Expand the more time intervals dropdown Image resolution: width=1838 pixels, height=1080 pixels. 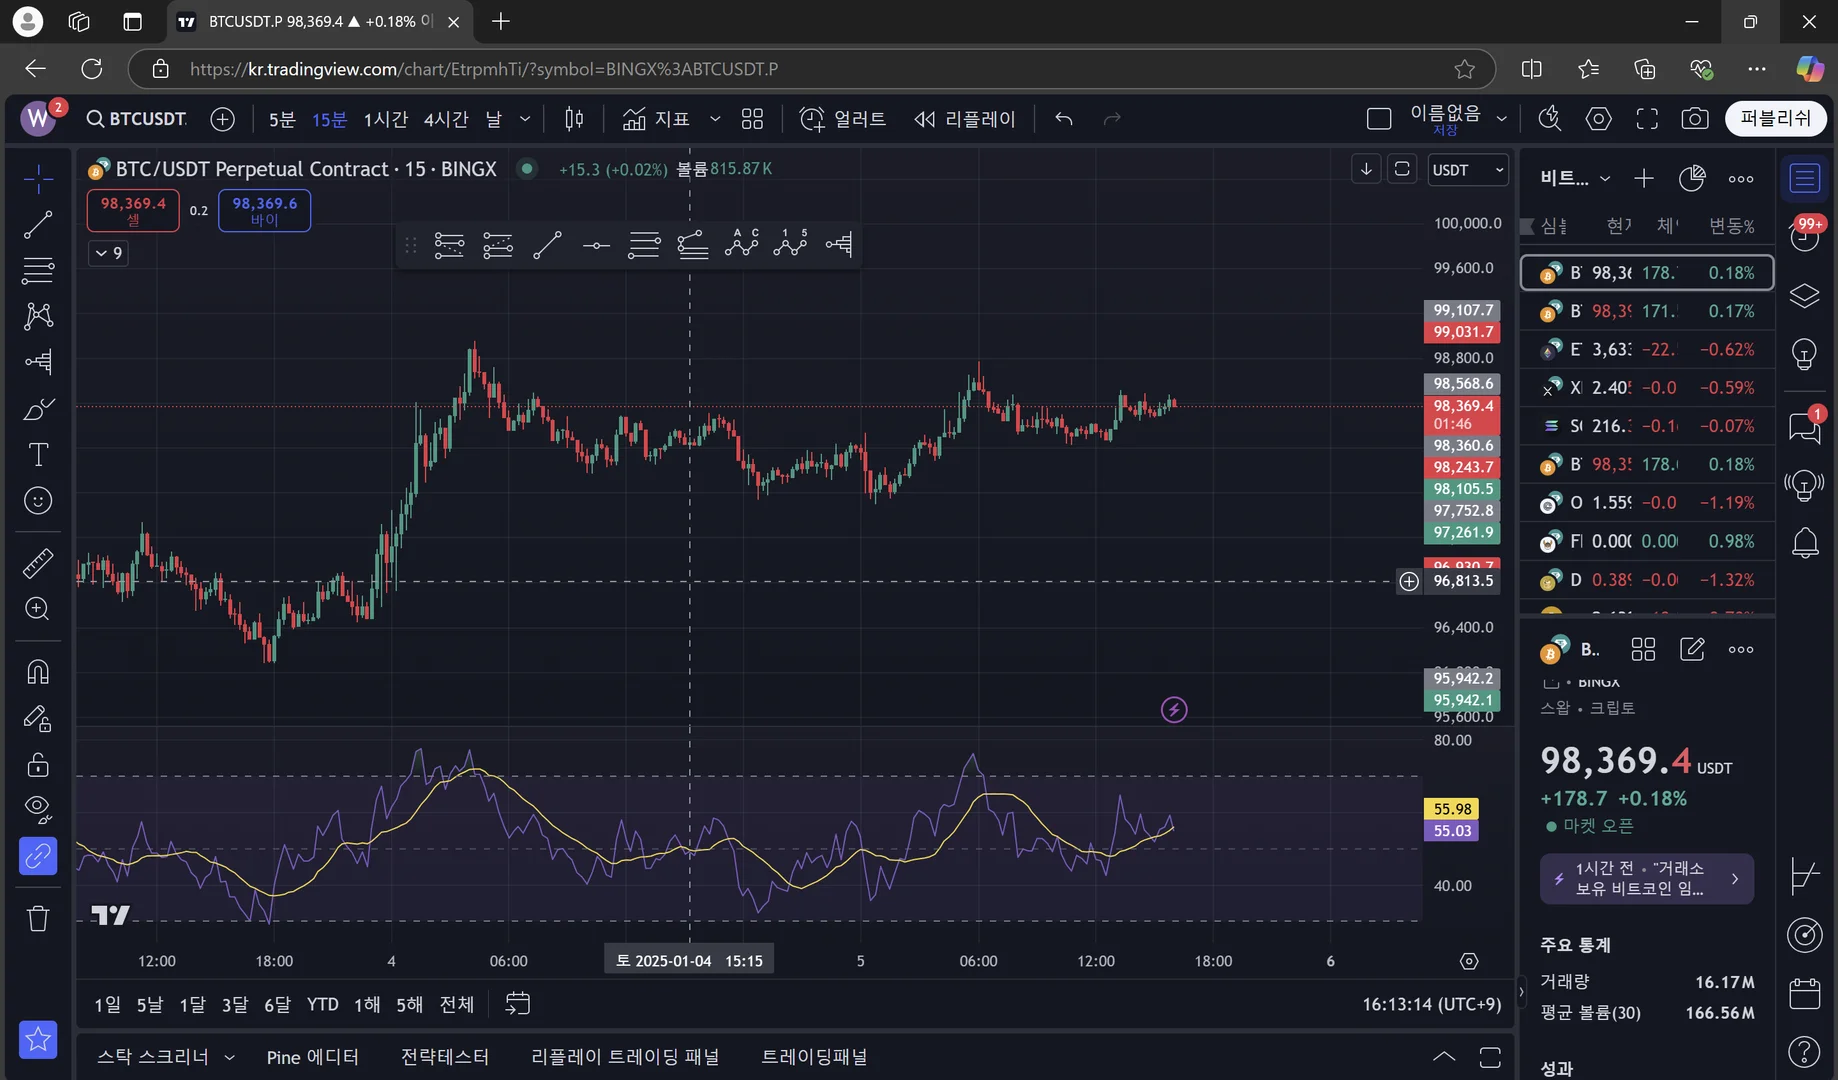click(x=525, y=119)
